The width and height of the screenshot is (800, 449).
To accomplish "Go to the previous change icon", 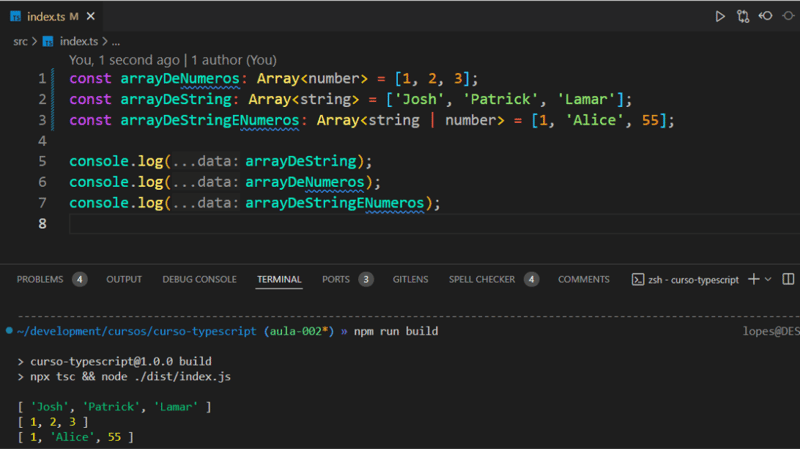I will pos(766,16).
